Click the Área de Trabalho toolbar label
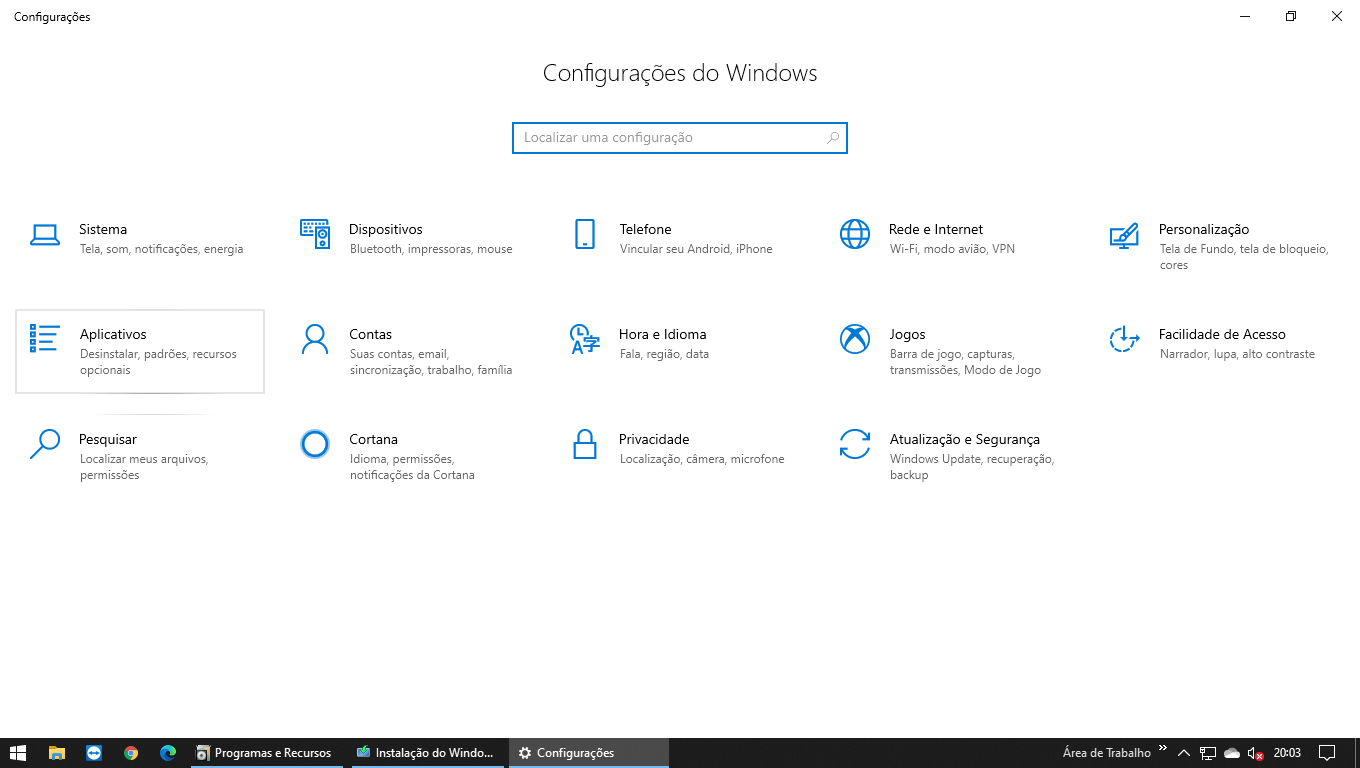 coord(1107,753)
